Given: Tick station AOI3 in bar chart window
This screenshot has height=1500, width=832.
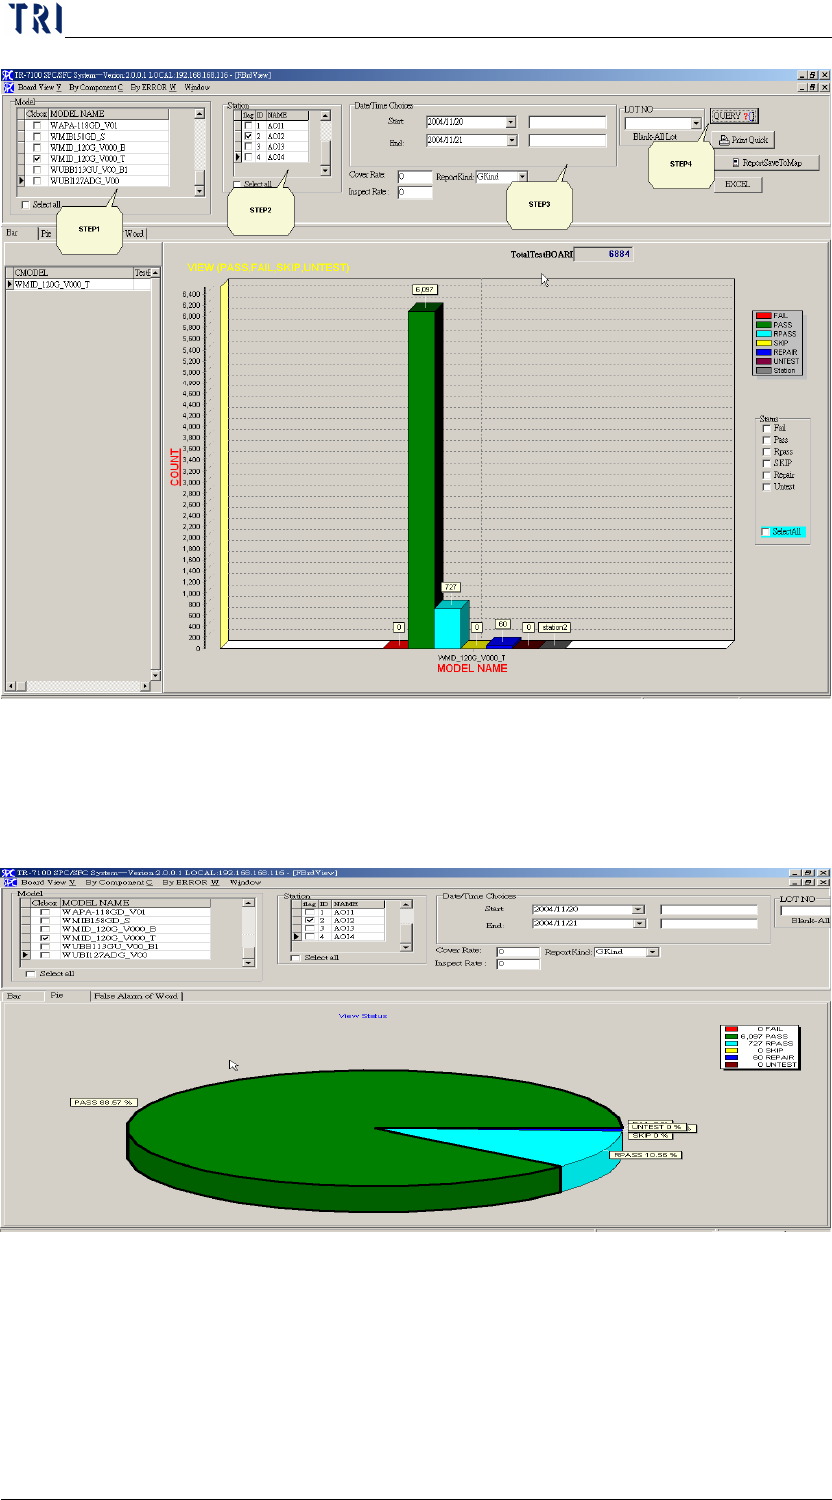Looking at the screenshot, I should pos(249,147).
